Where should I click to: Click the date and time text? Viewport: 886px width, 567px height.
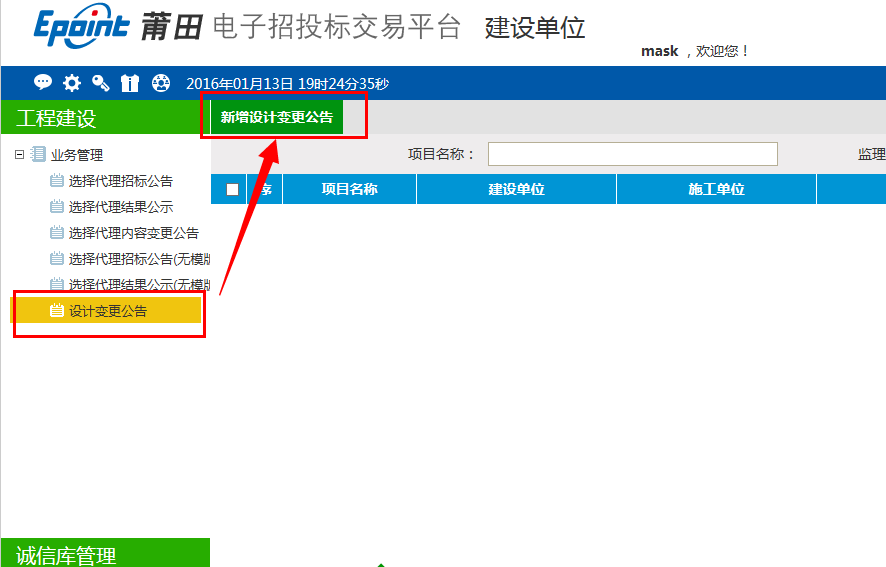click(x=288, y=84)
